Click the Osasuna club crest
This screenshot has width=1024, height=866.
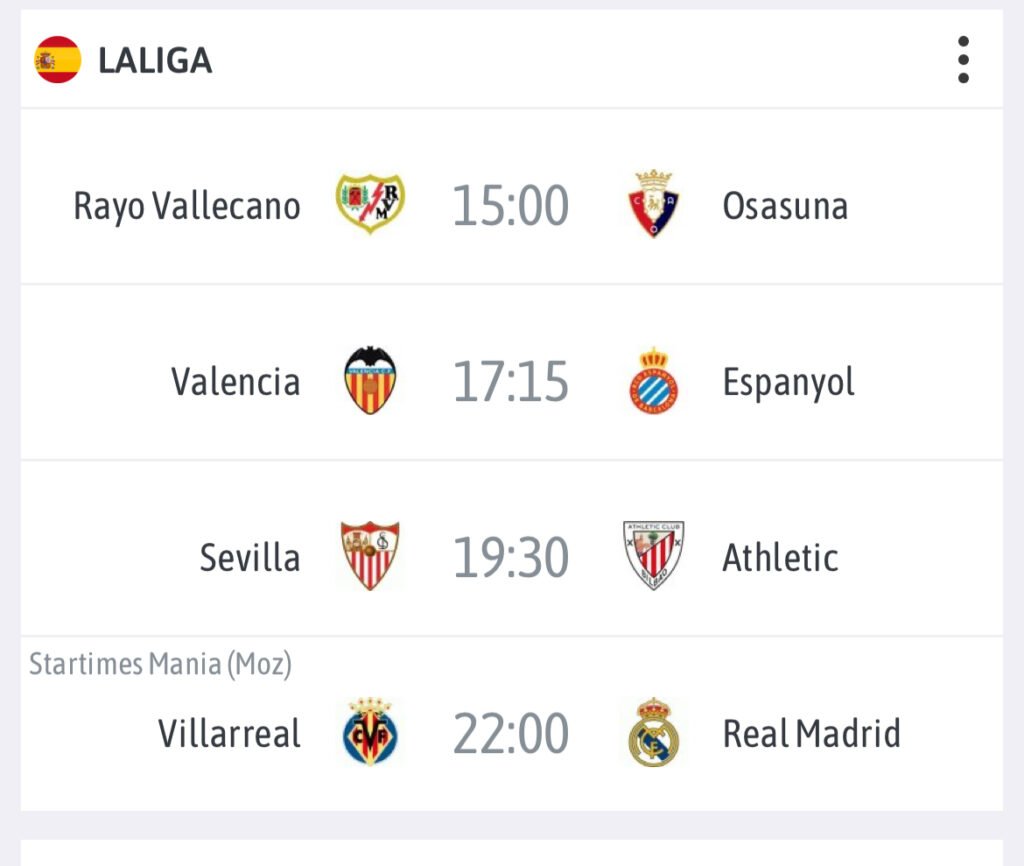654,204
